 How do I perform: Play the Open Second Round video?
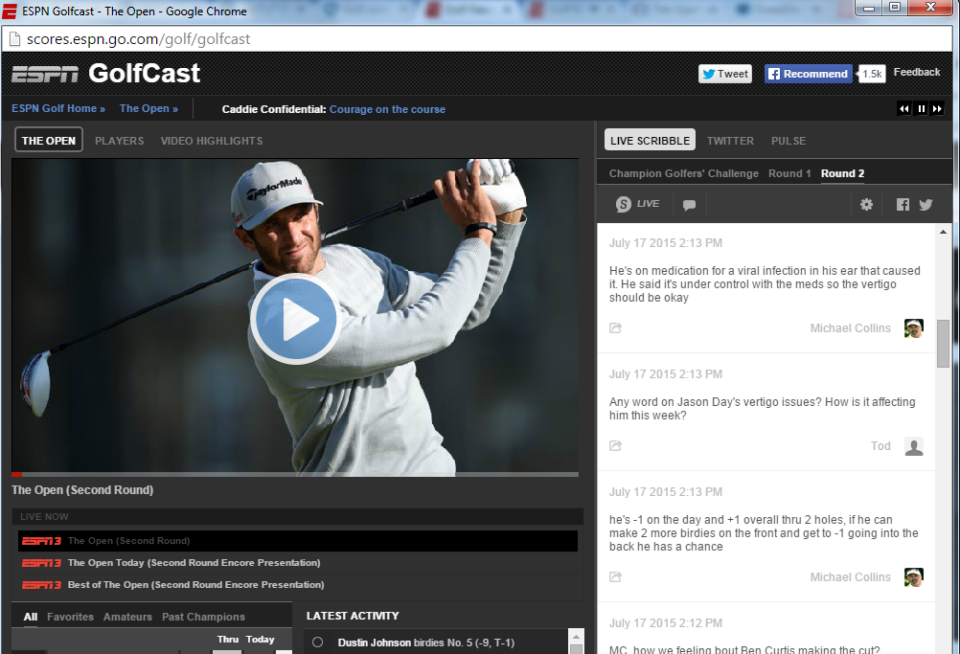[x=295, y=319]
